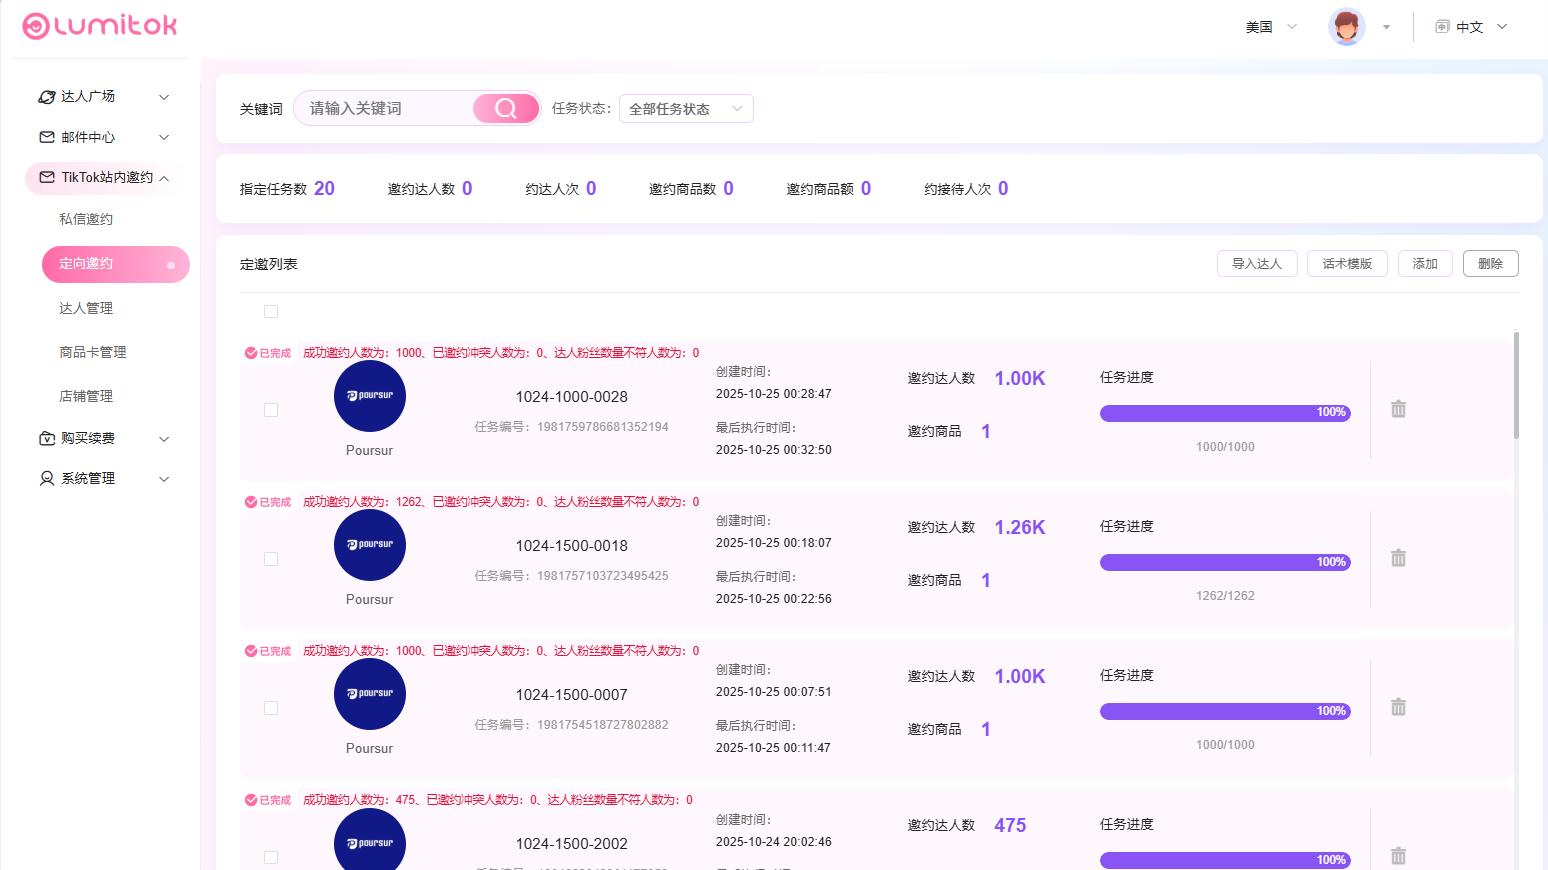The image size is (1548, 870).
Task: Open the 全部任务状态 dropdown
Action: [x=686, y=109]
